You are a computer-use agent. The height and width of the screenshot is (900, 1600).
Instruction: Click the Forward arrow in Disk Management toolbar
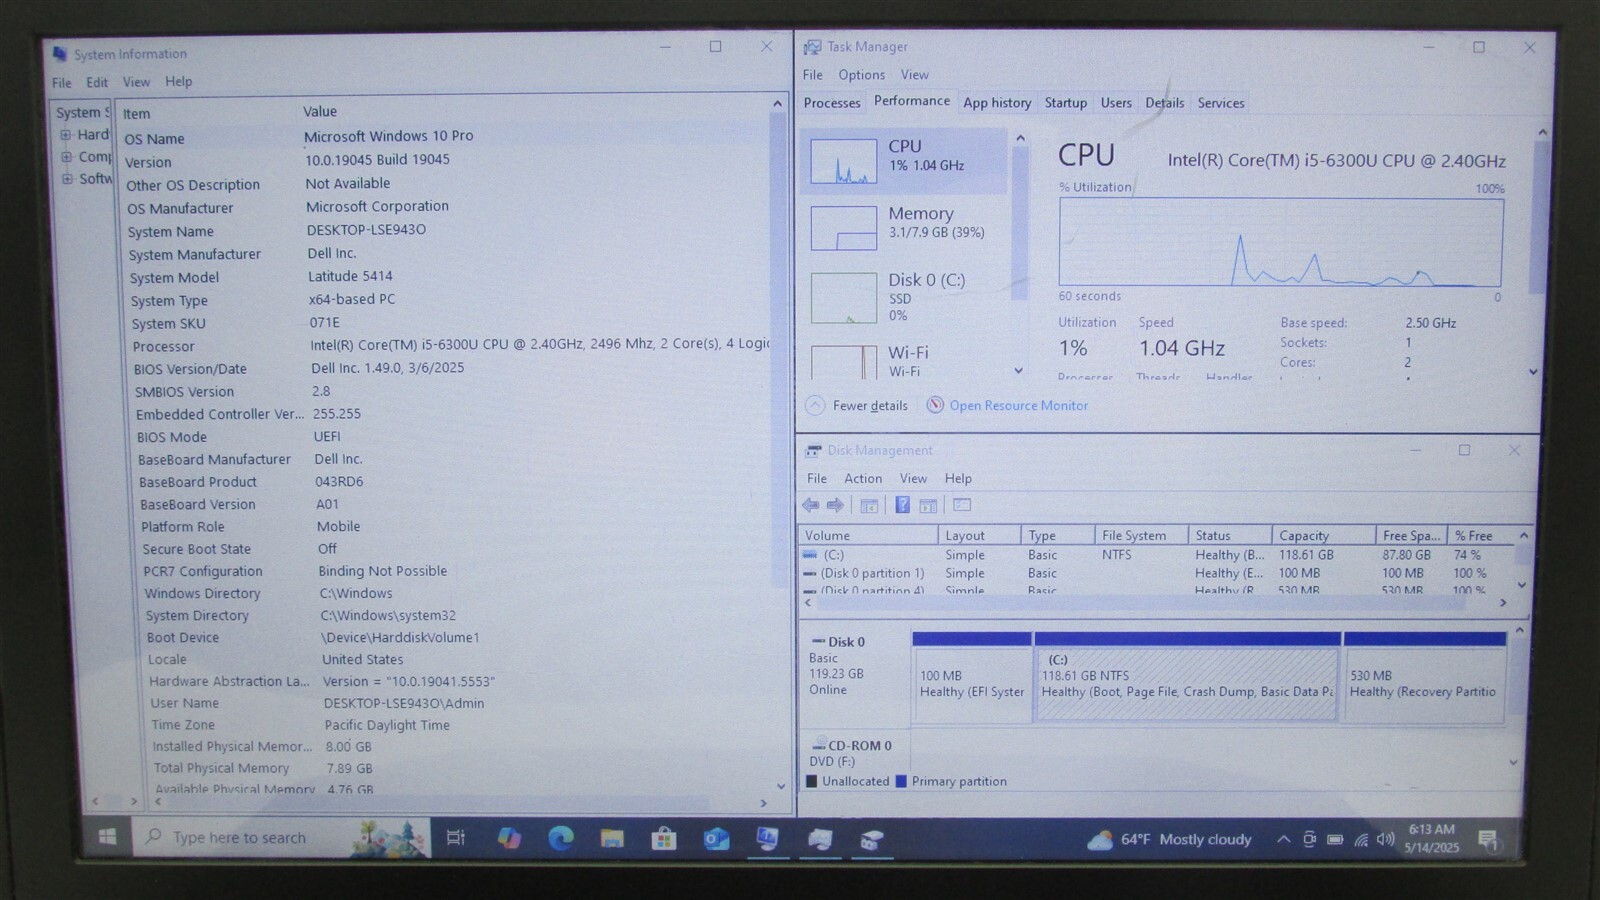pyautogui.click(x=834, y=506)
